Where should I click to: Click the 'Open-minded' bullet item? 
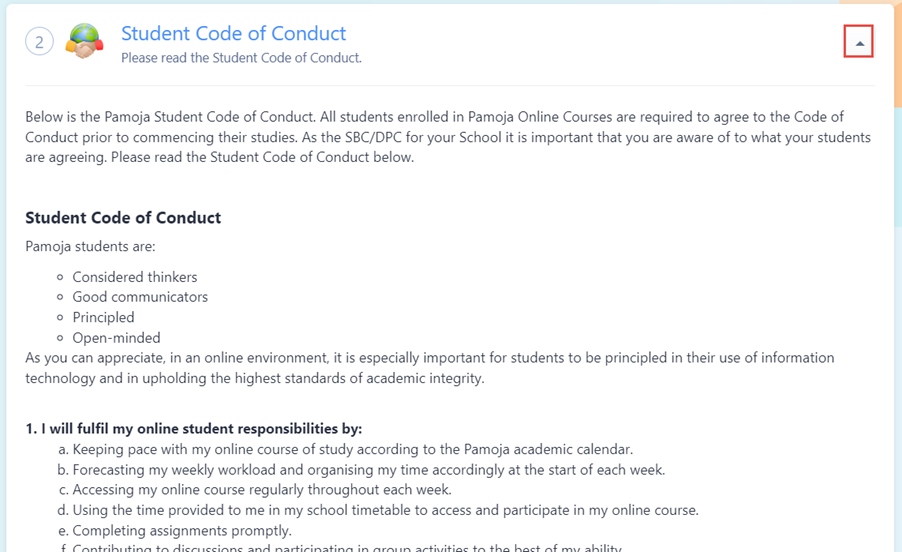pos(116,338)
